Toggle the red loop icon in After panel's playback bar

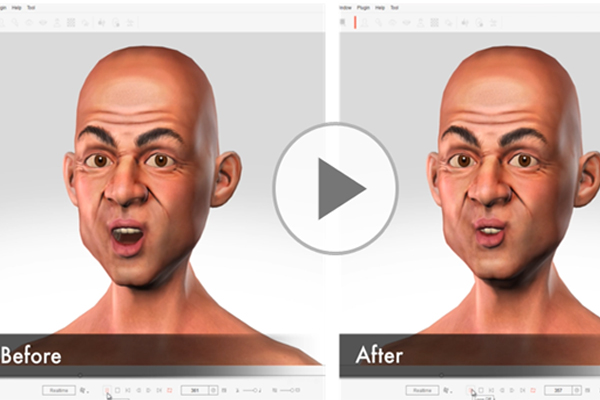(533, 390)
